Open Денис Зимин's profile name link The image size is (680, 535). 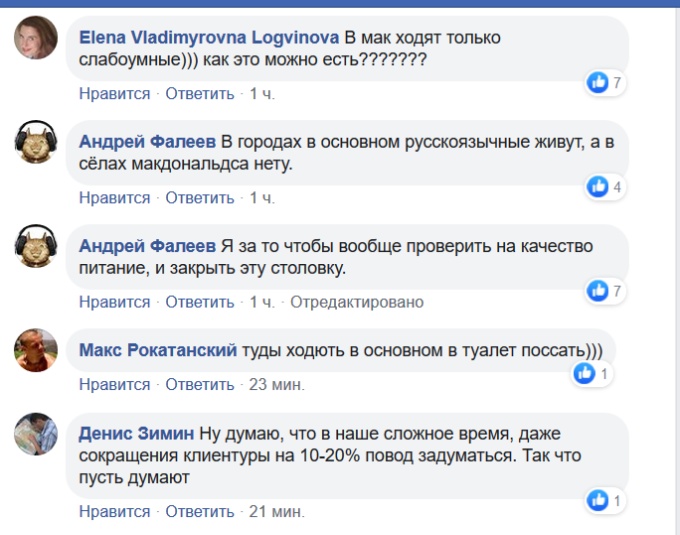[x=135, y=433]
